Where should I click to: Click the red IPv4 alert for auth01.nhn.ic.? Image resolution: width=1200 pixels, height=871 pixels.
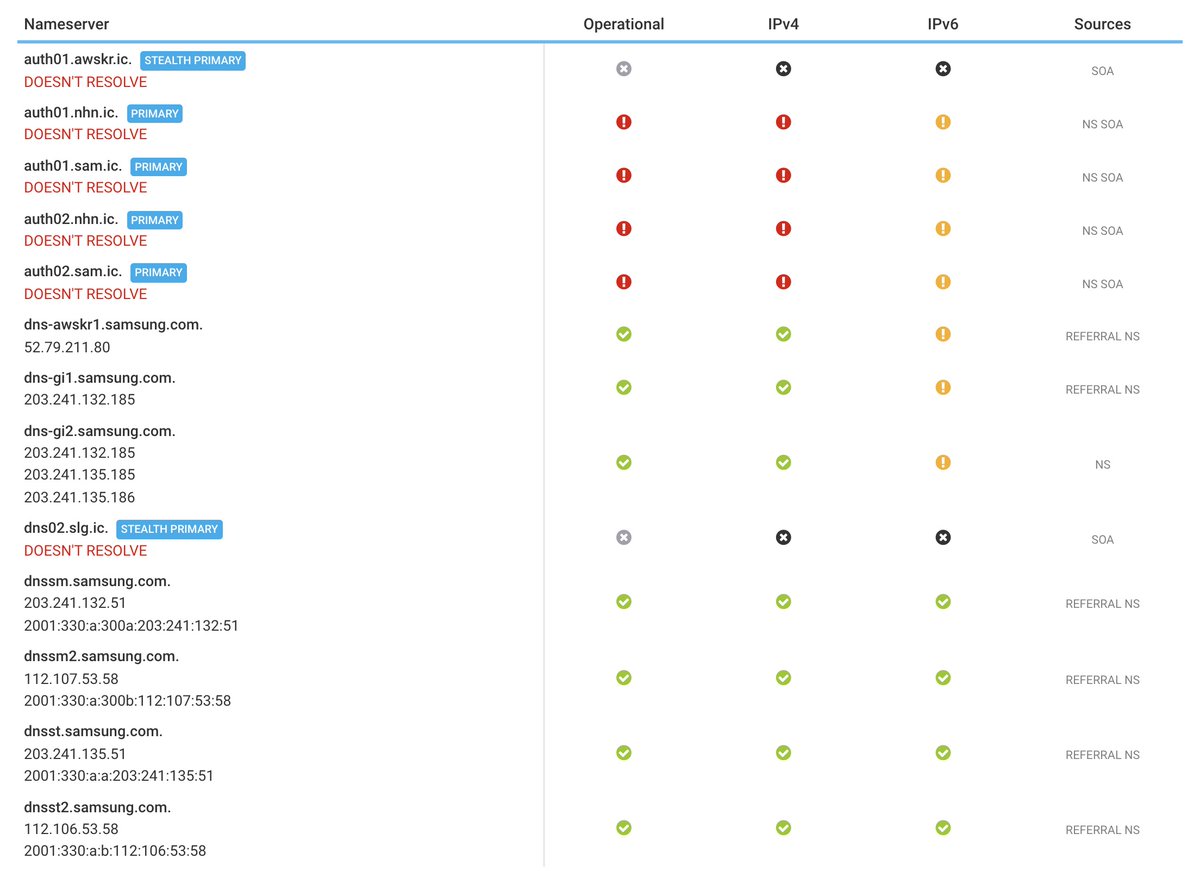783,122
